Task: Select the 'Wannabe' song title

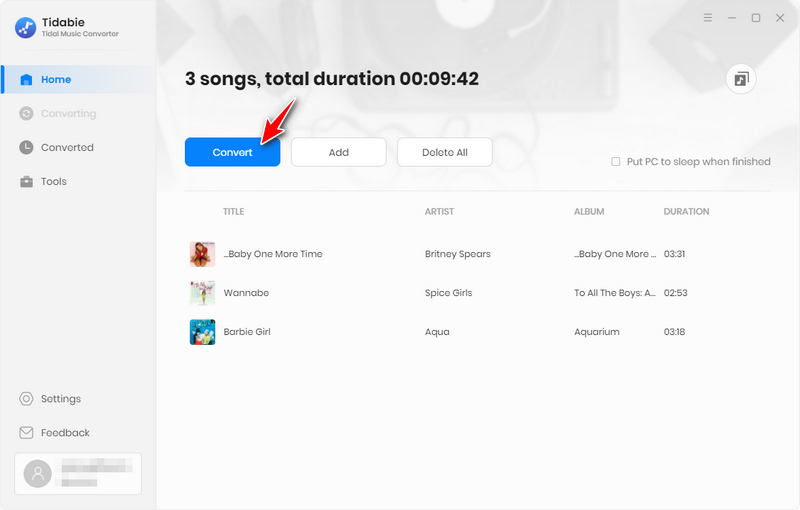Action: pos(246,293)
